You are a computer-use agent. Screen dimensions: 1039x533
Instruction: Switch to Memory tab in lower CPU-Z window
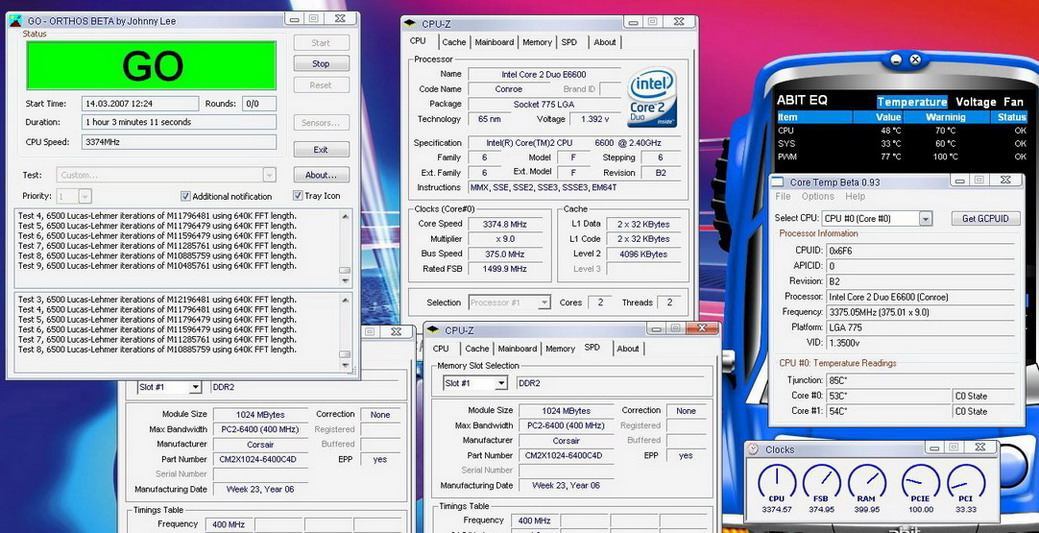[x=560, y=349]
